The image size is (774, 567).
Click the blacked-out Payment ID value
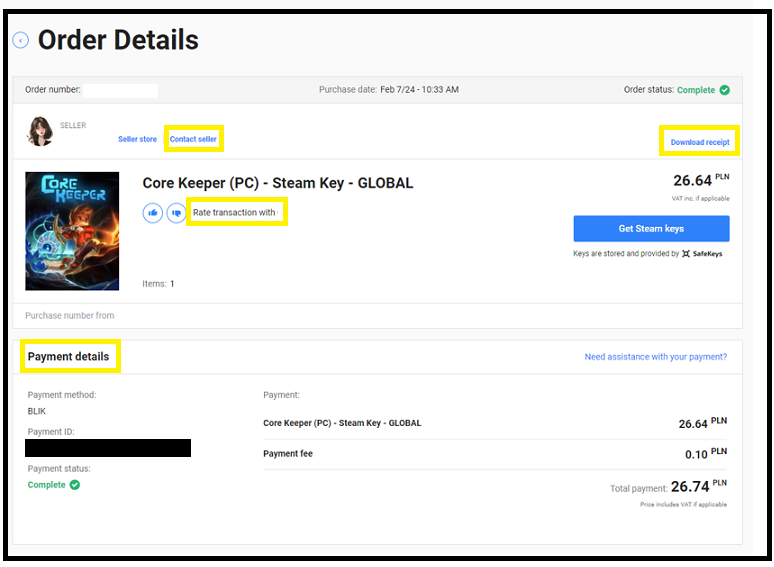108,448
